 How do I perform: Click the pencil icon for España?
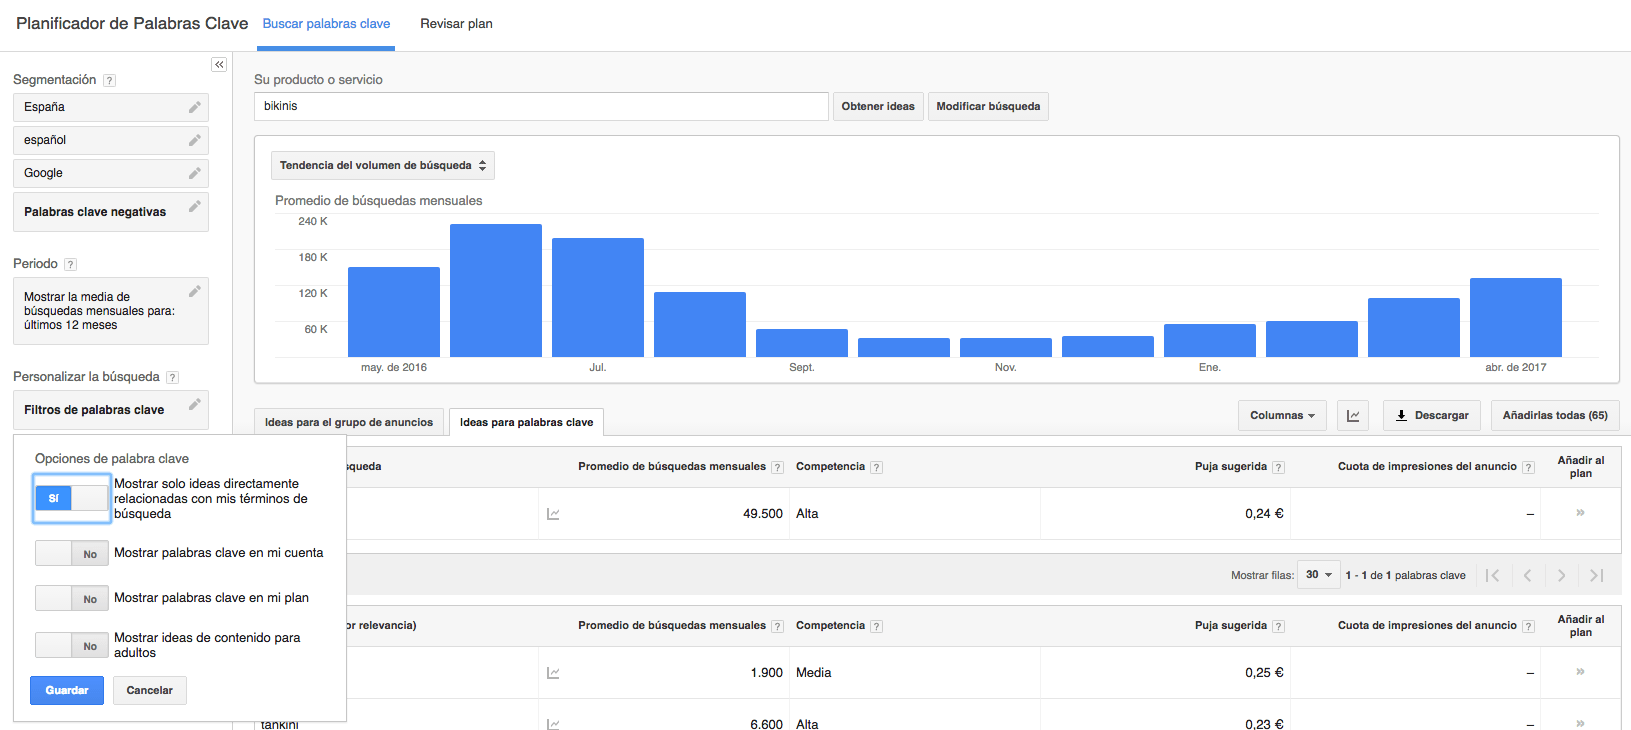195,107
